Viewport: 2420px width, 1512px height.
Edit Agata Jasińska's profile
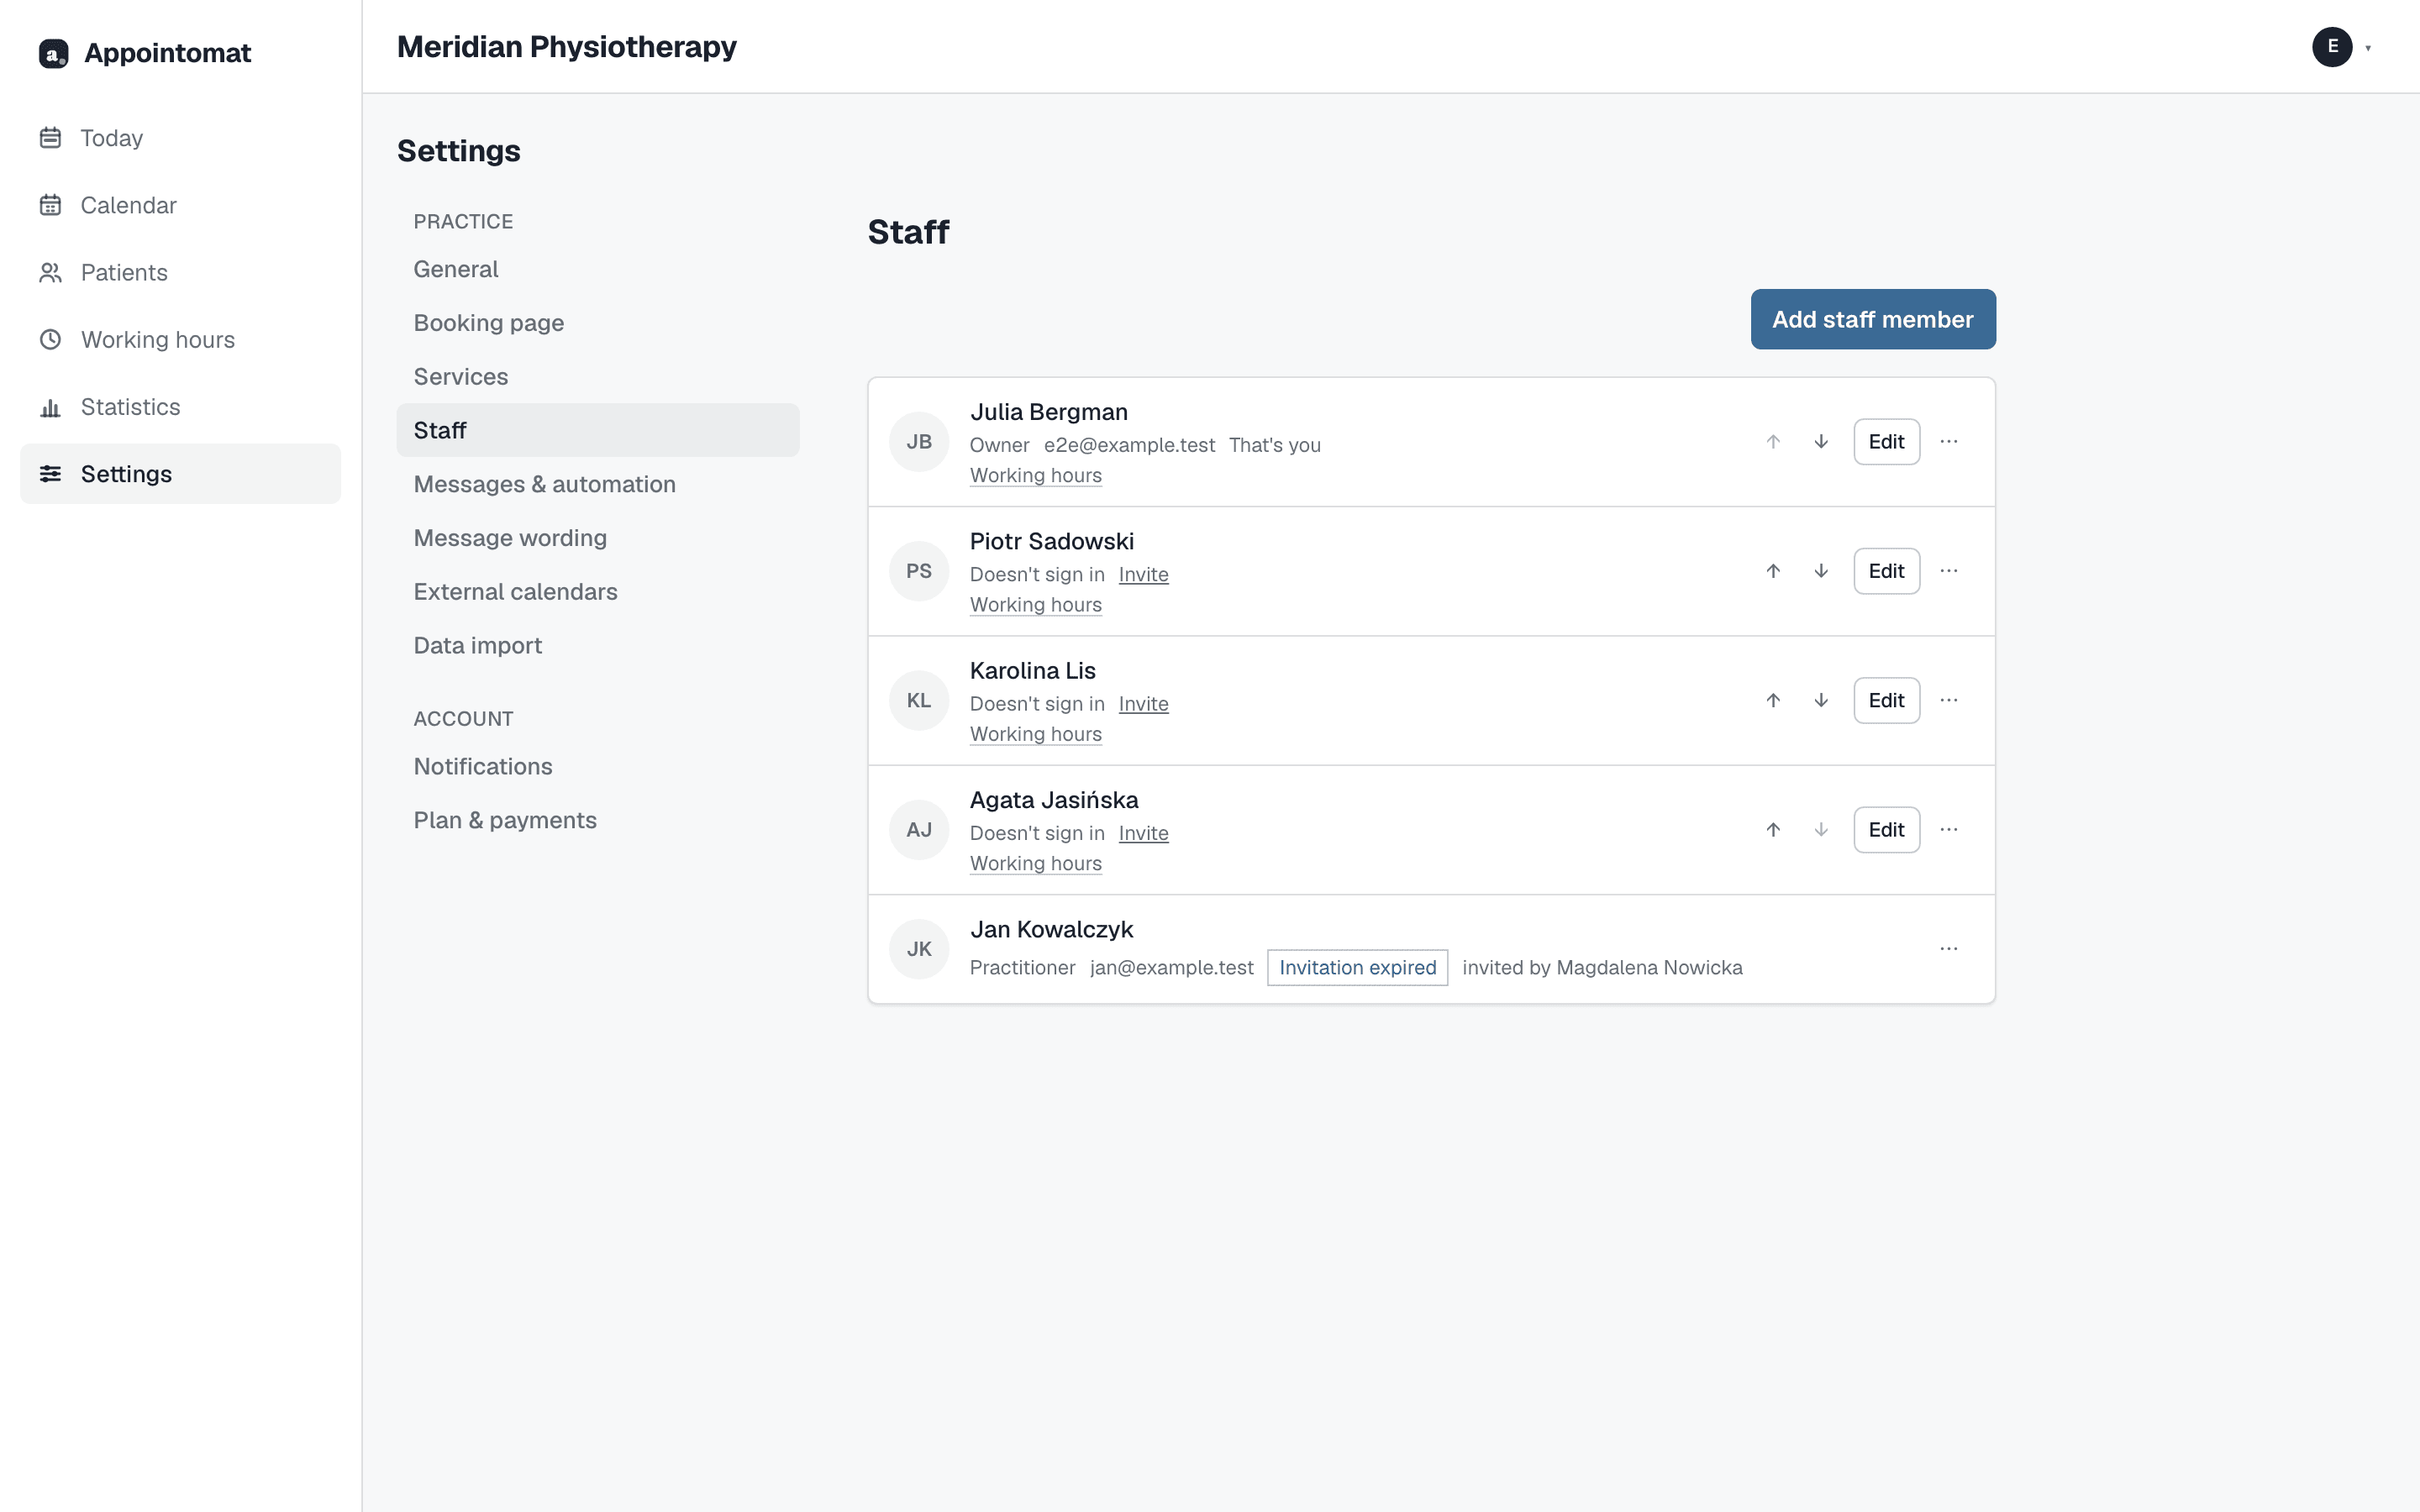[1886, 829]
